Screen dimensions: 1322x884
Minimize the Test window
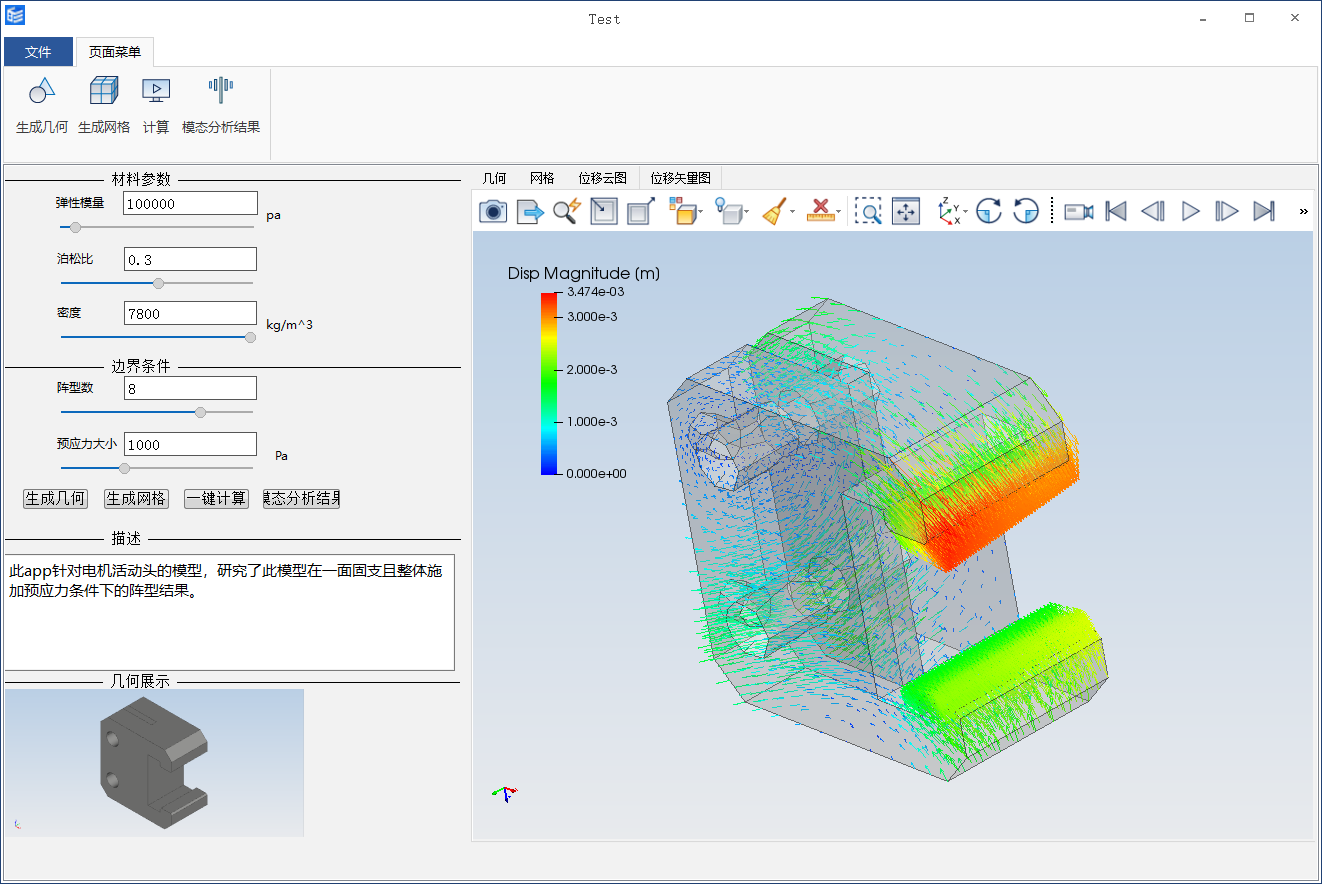[x=1204, y=18]
